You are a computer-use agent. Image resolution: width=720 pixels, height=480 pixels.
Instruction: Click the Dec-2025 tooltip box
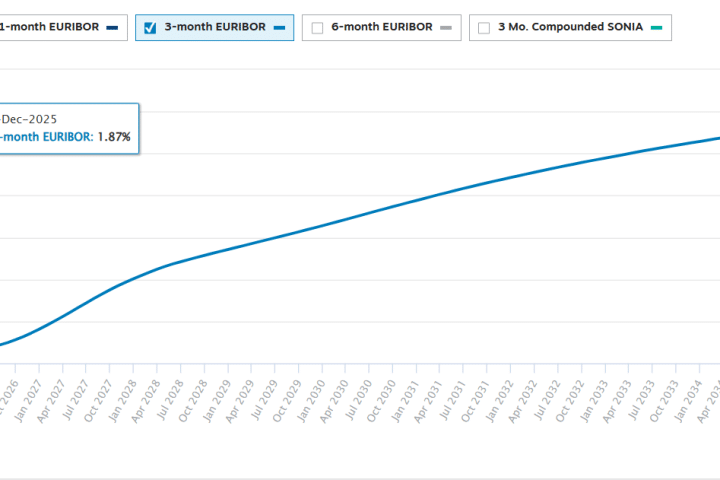(x=68, y=127)
